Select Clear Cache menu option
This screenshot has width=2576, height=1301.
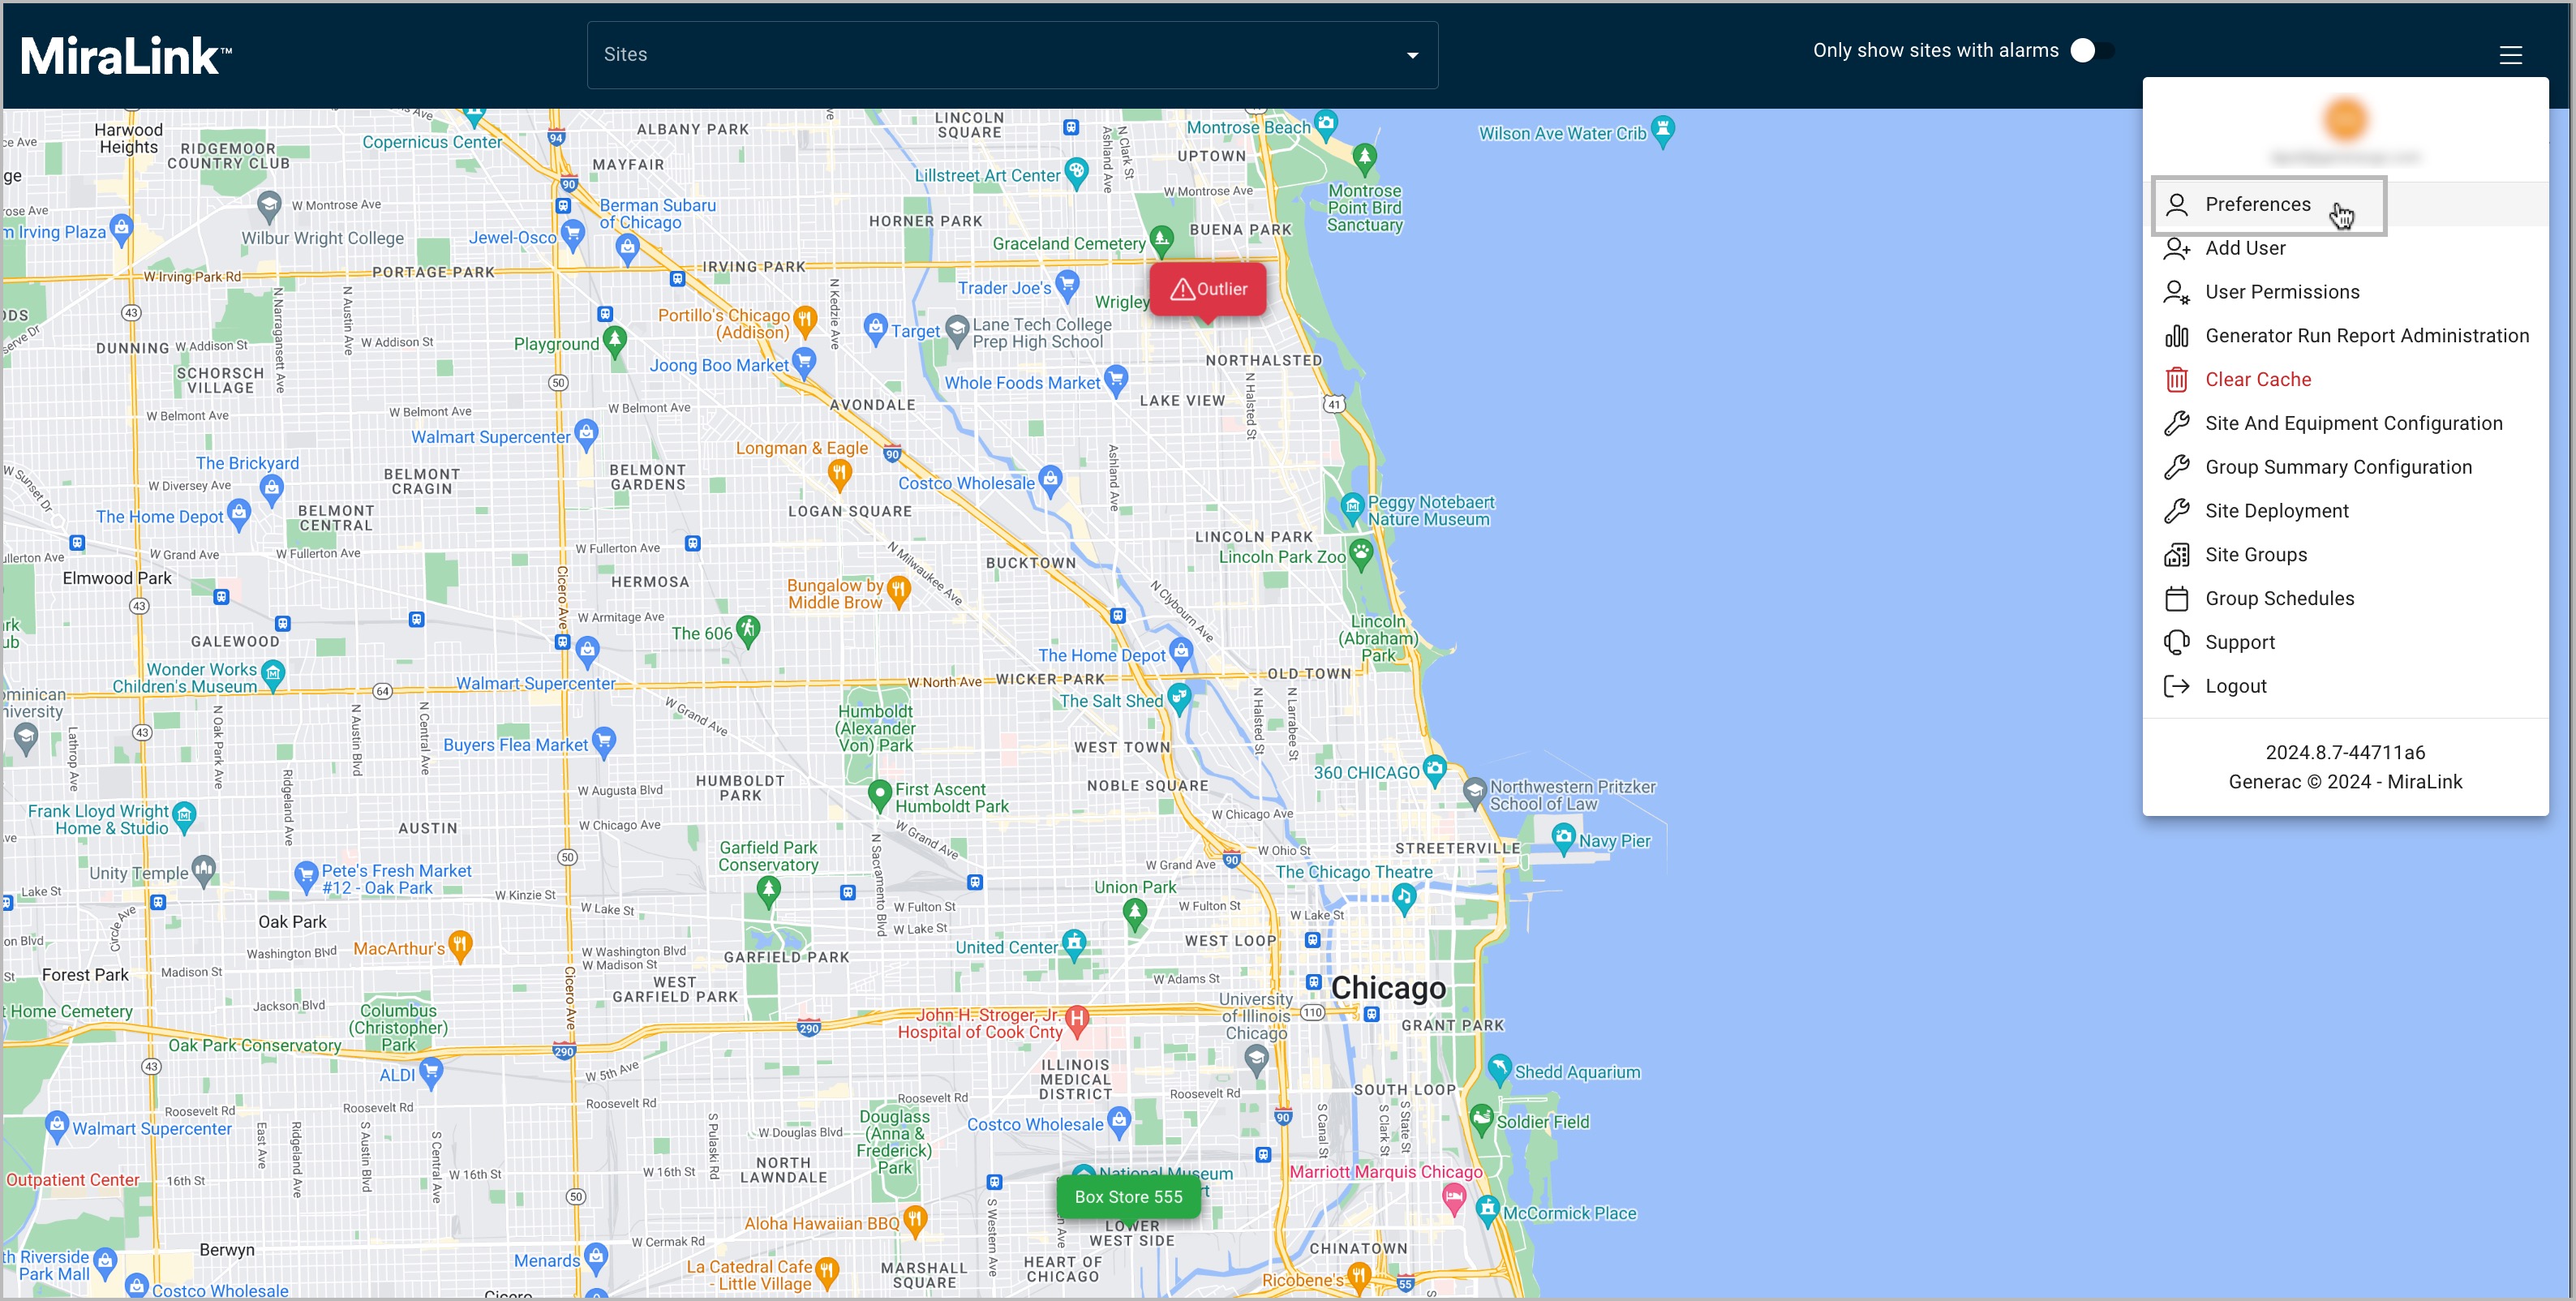[x=2257, y=378]
